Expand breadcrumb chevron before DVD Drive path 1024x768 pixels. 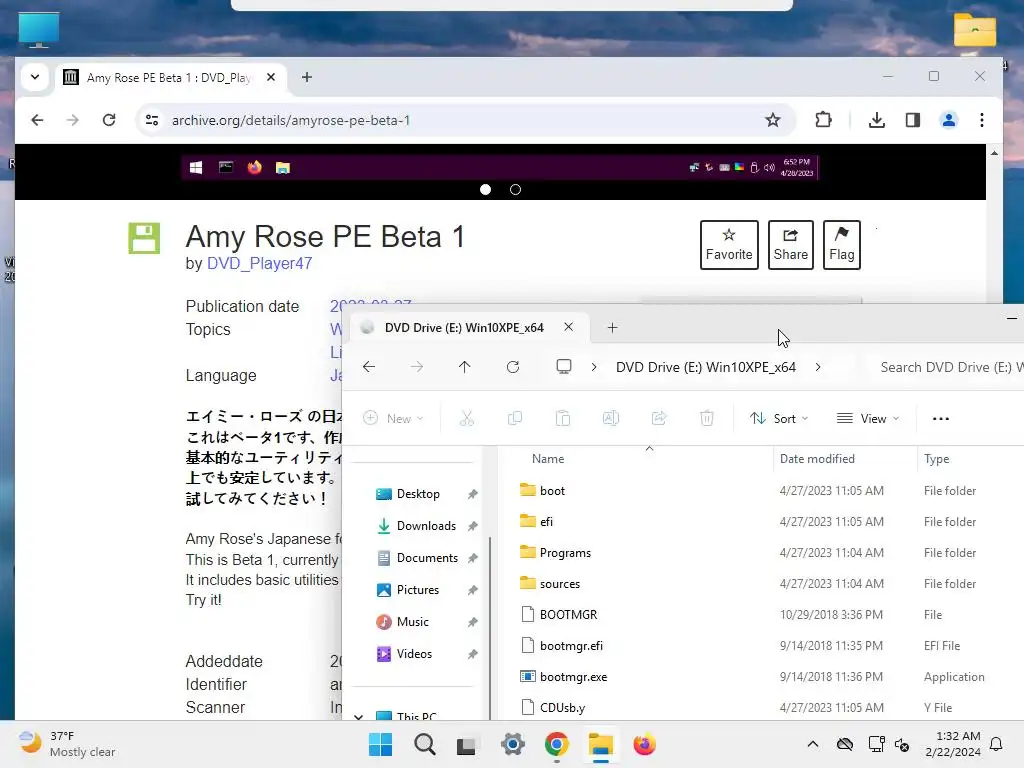coord(594,367)
